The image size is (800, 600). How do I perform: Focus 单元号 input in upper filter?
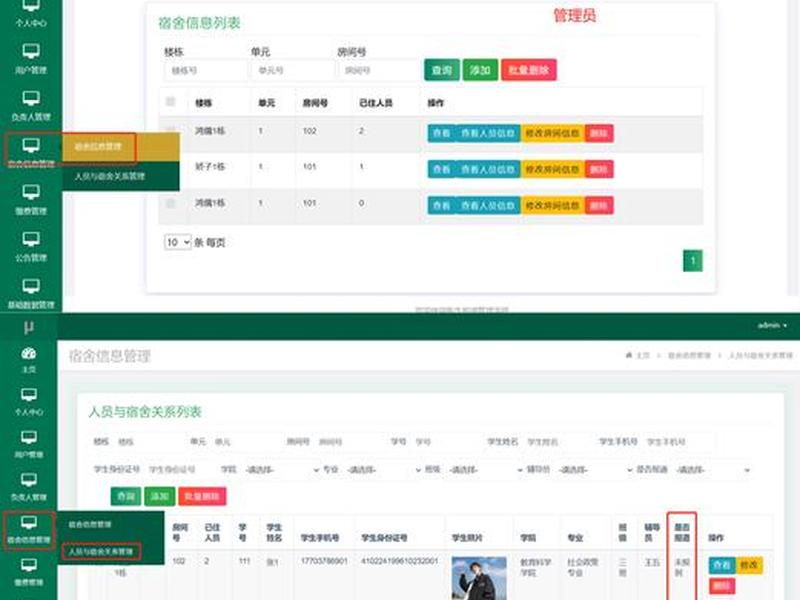(292, 70)
